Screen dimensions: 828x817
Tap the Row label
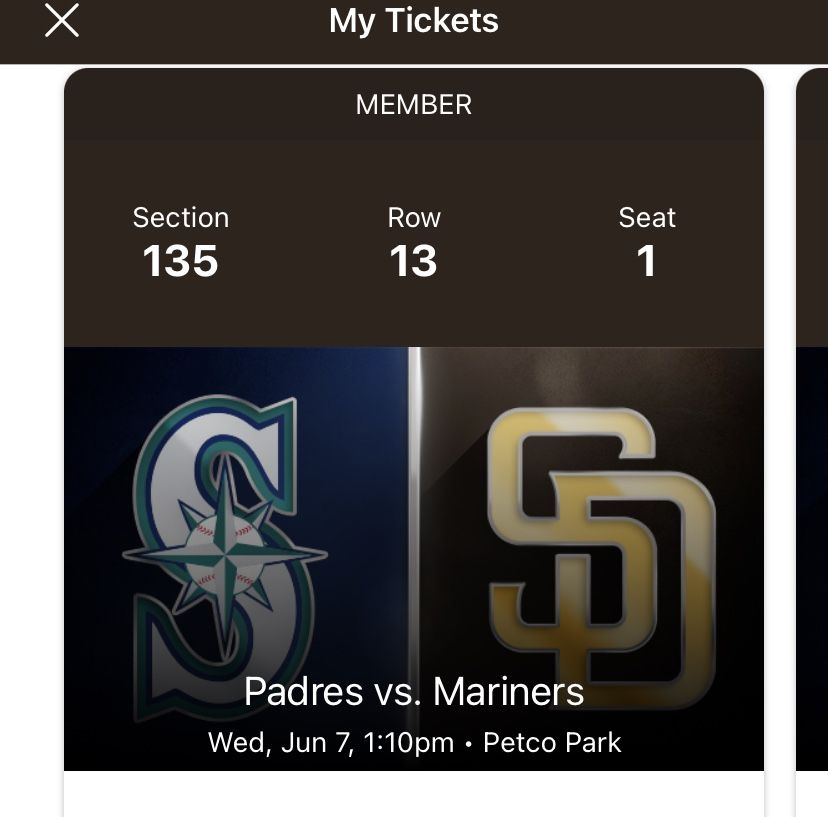coord(414,218)
